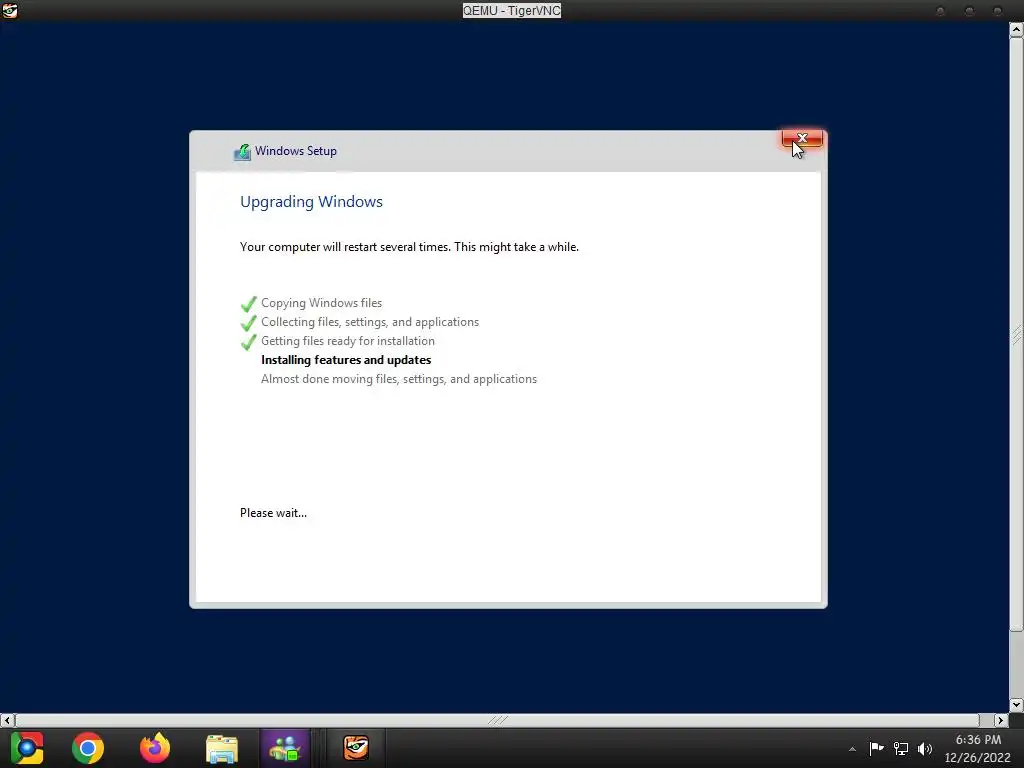
Task: Click the horizontal scrollbar thumb
Action: pyautogui.click(x=497, y=720)
